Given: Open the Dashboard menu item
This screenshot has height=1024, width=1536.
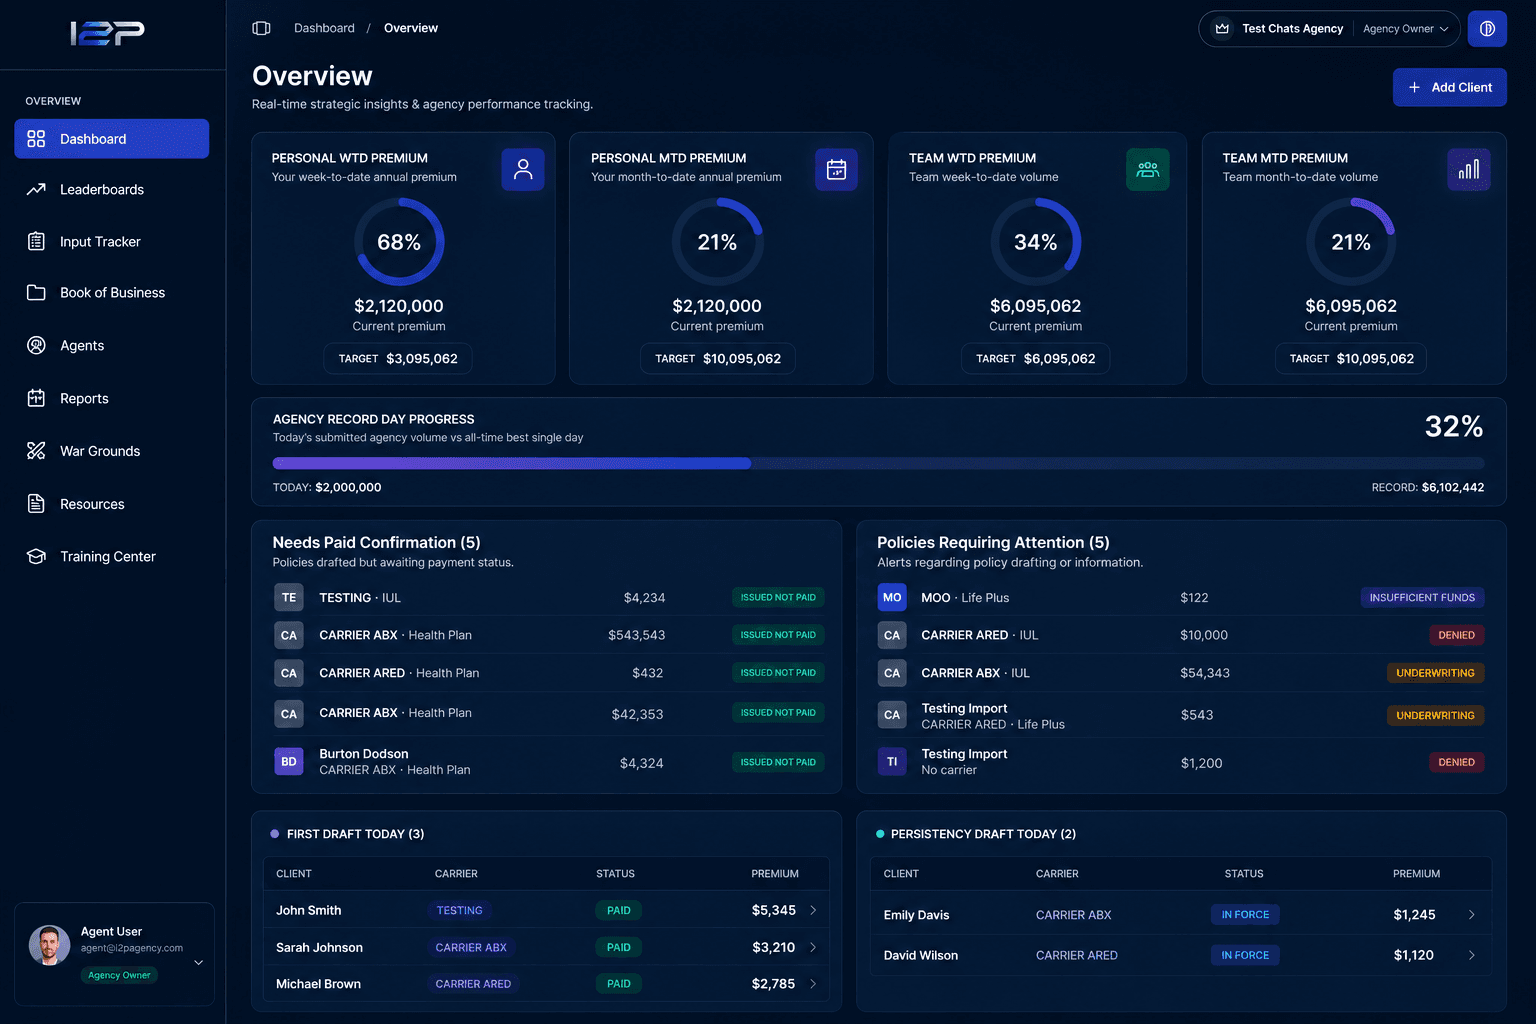Looking at the screenshot, I should (112, 139).
